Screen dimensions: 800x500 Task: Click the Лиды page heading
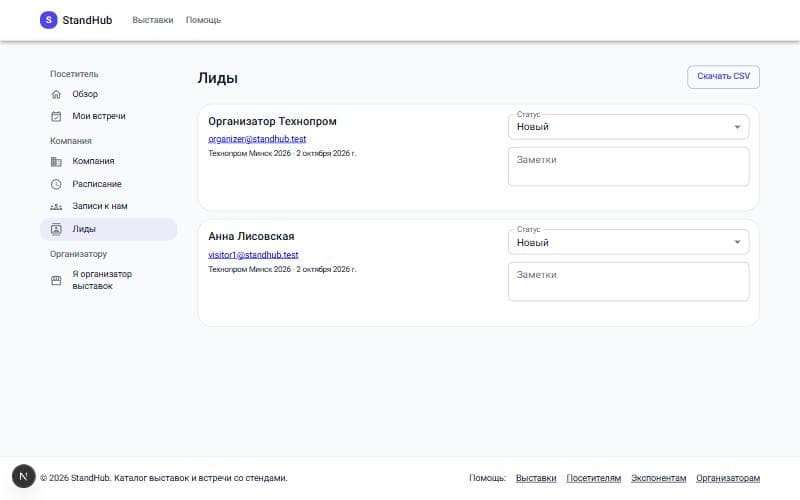(x=218, y=78)
